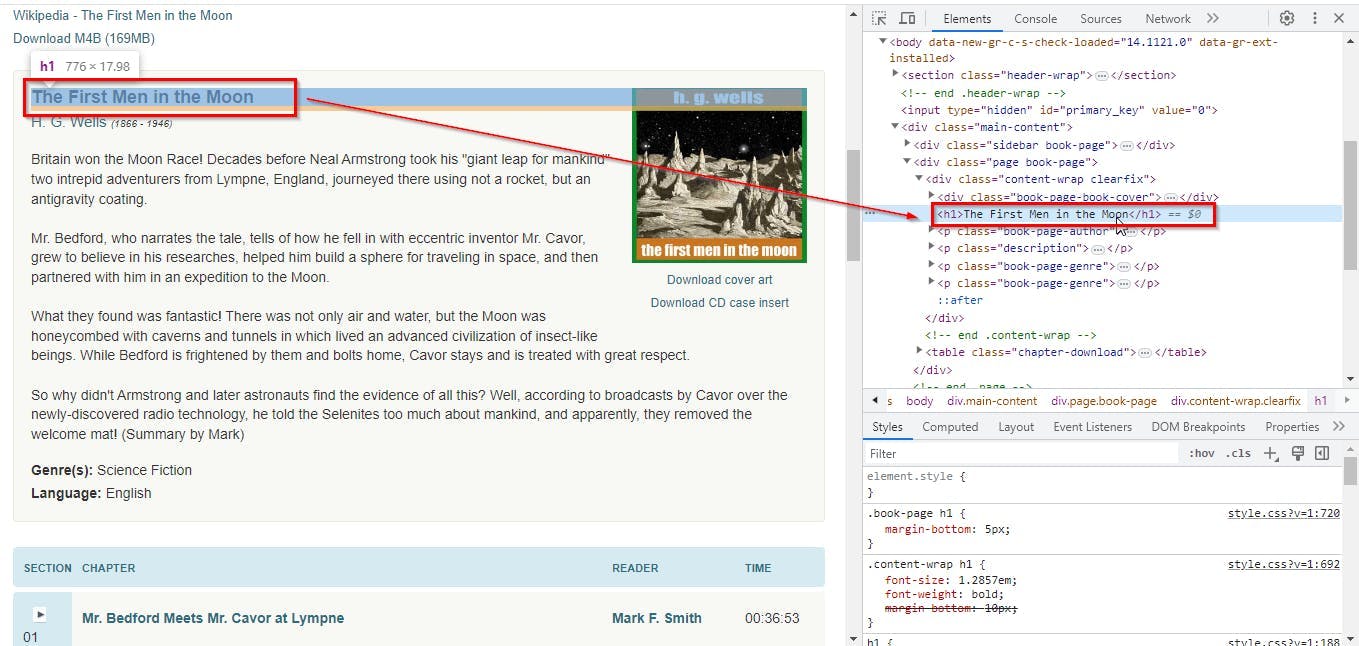1359x646 pixels.
Task: Expand the book-page-author paragraph node
Action: (x=931, y=231)
